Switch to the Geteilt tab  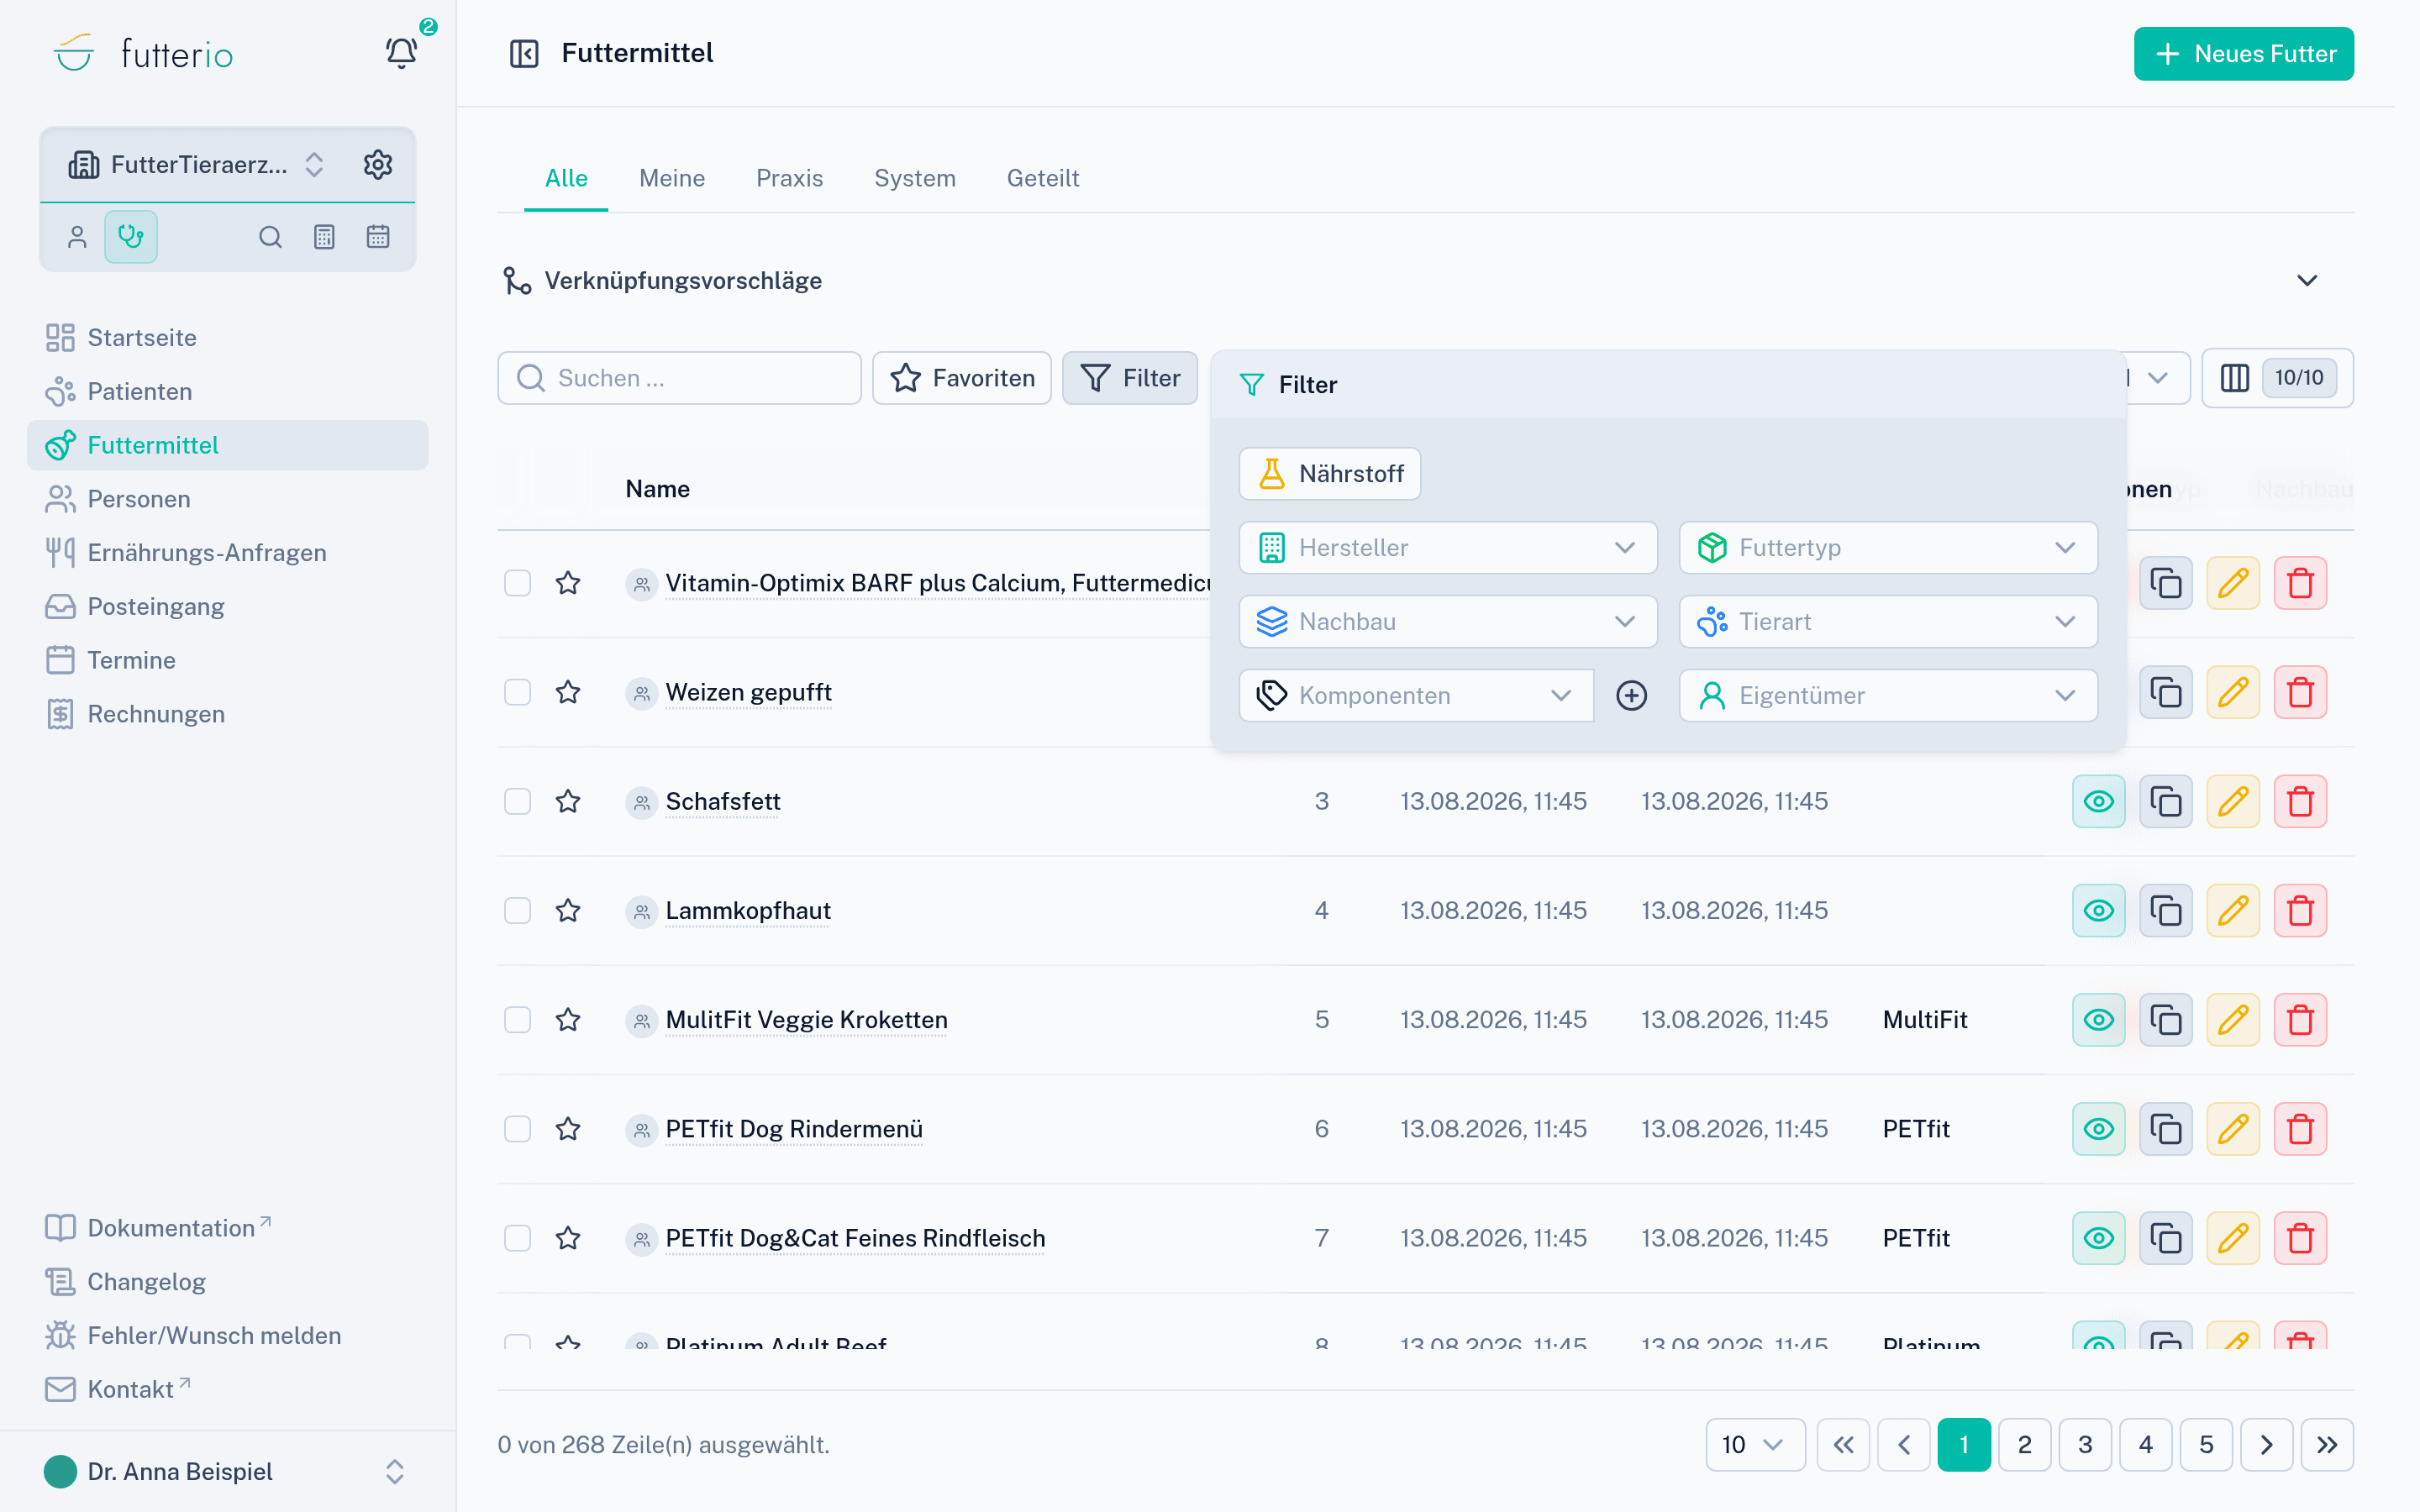click(1042, 178)
